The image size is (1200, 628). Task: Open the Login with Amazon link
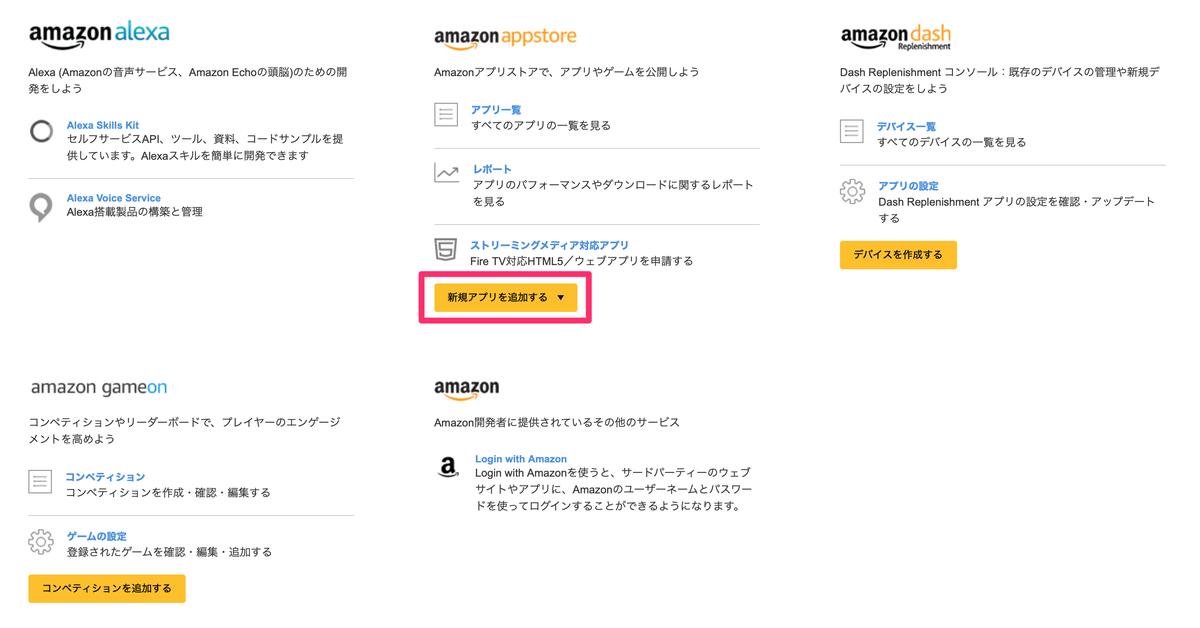(520, 458)
